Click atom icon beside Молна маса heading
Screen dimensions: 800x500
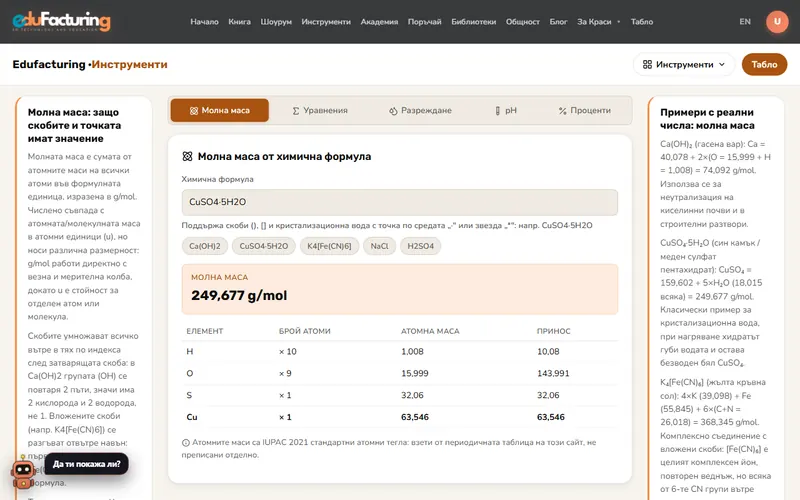[x=187, y=157]
